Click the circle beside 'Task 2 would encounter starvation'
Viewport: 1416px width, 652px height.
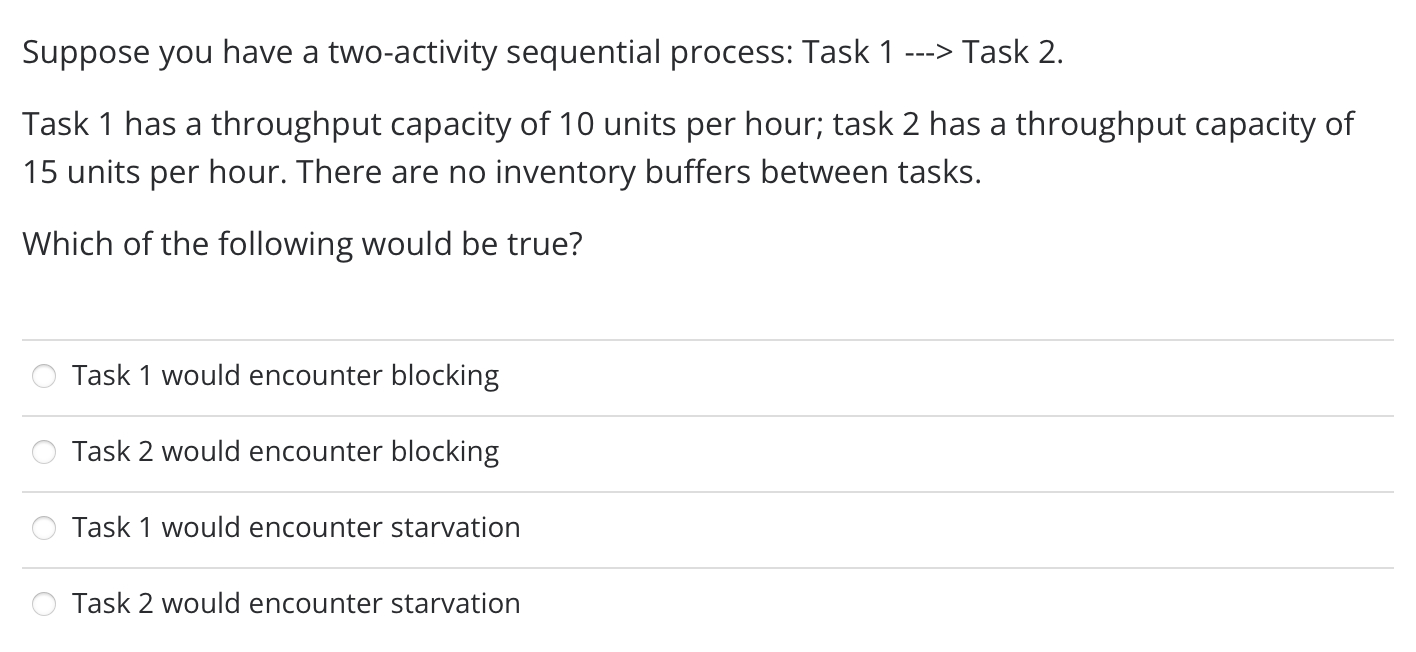click(x=44, y=604)
